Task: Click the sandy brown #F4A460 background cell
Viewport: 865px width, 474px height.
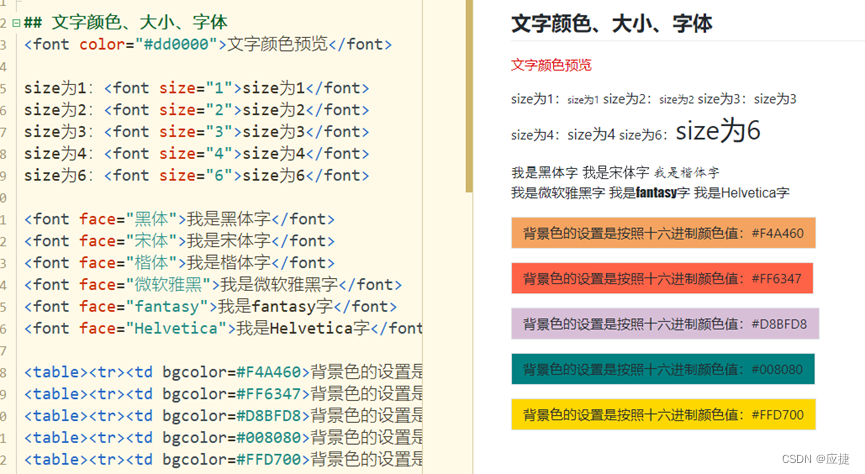Action: click(x=663, y=233)
